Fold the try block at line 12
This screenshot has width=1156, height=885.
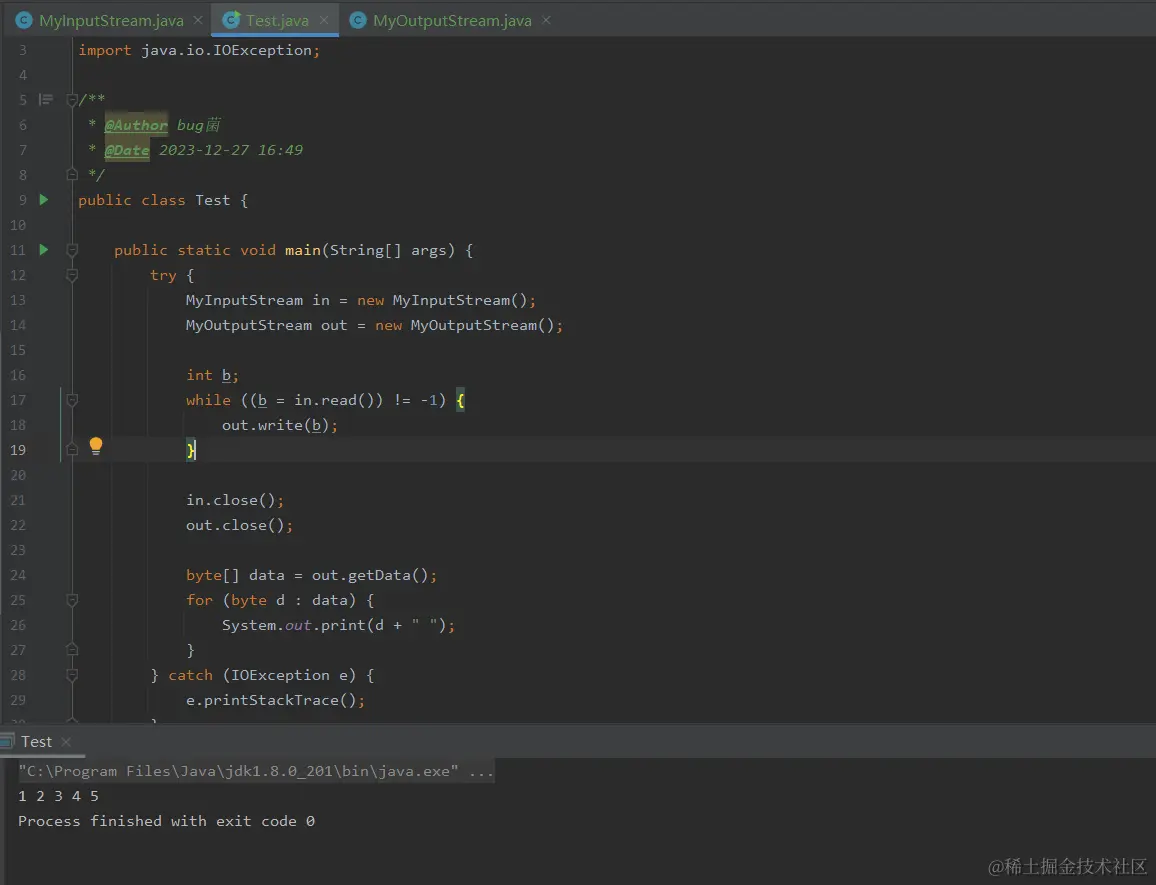72,275
